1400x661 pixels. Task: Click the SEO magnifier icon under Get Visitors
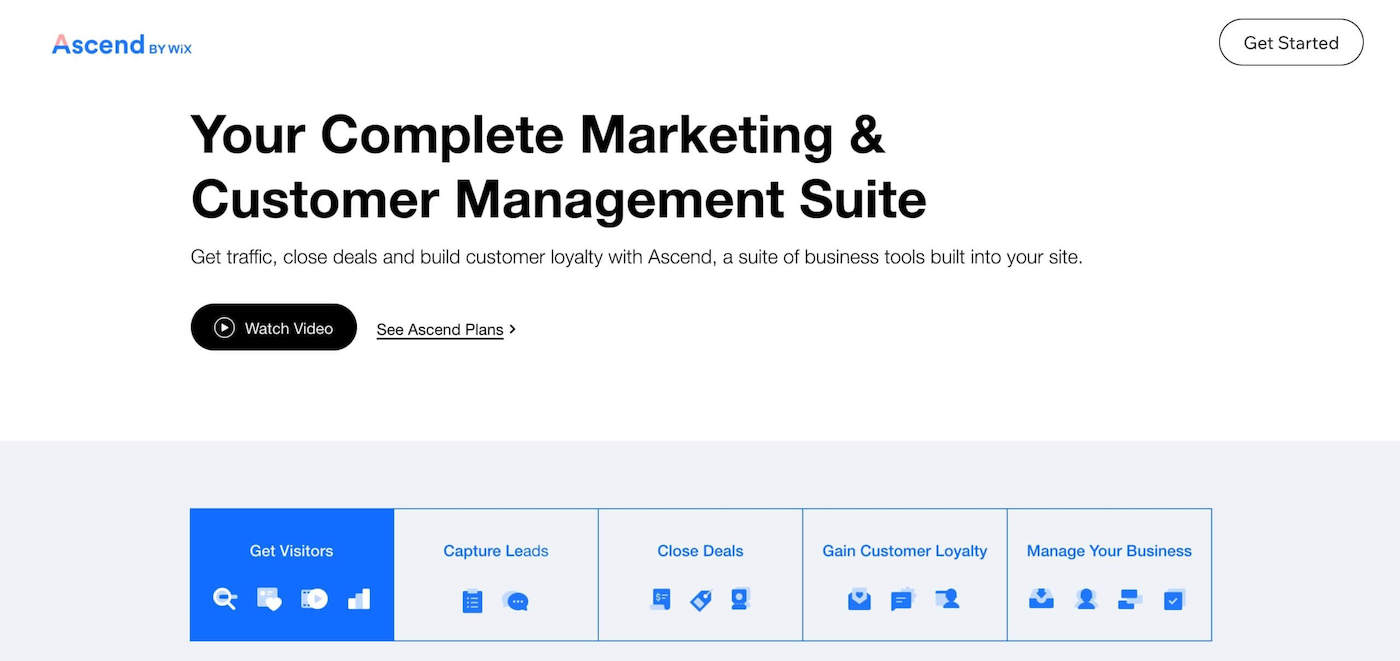(225, 599)
